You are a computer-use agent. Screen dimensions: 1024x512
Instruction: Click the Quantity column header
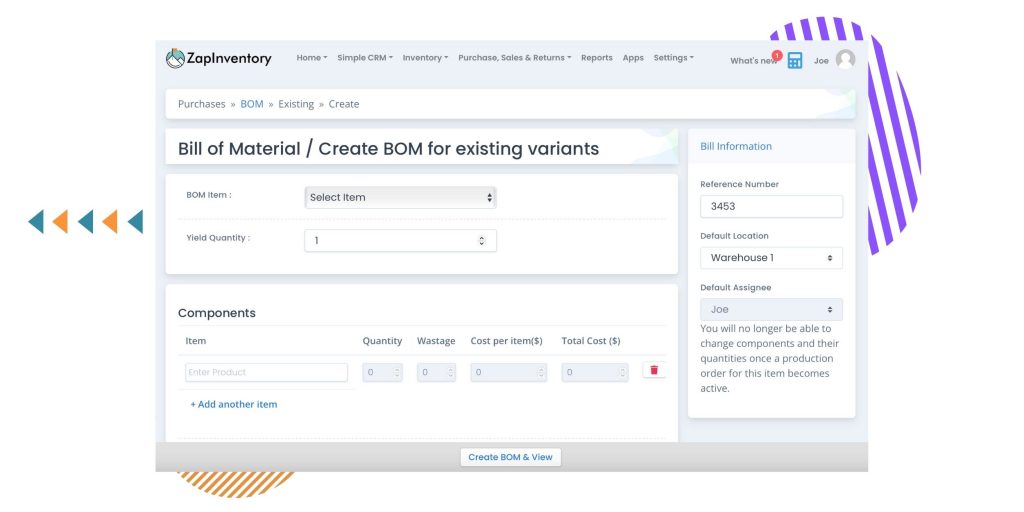pos(382,341)
